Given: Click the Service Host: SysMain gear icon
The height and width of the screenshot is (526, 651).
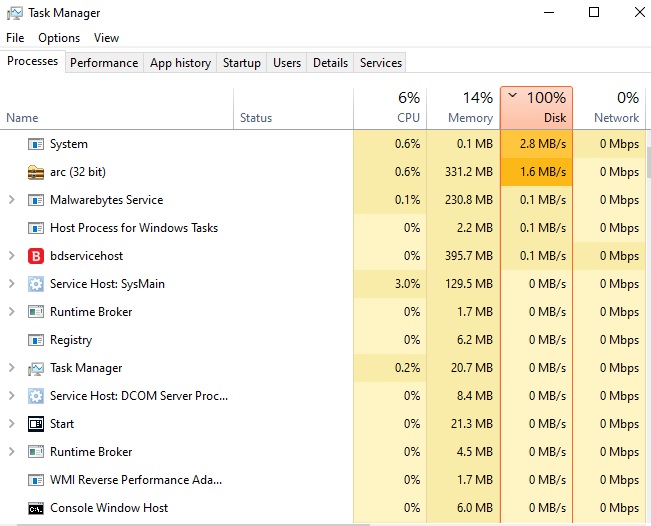Looking at the screenshot, I should [36, 284].
